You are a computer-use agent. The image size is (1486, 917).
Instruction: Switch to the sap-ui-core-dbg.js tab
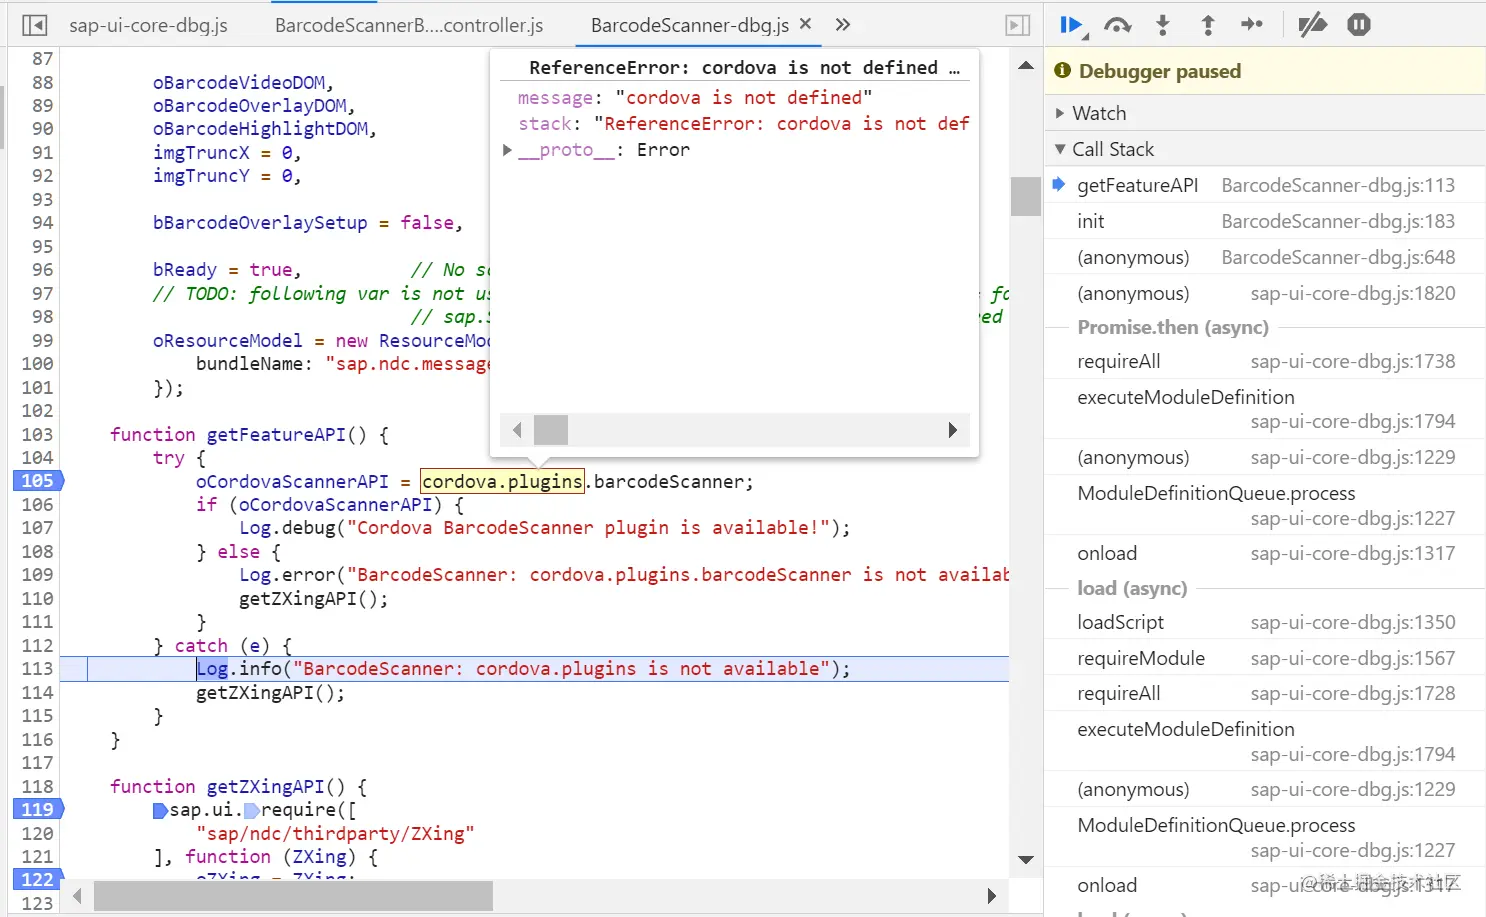click(148, 25)
